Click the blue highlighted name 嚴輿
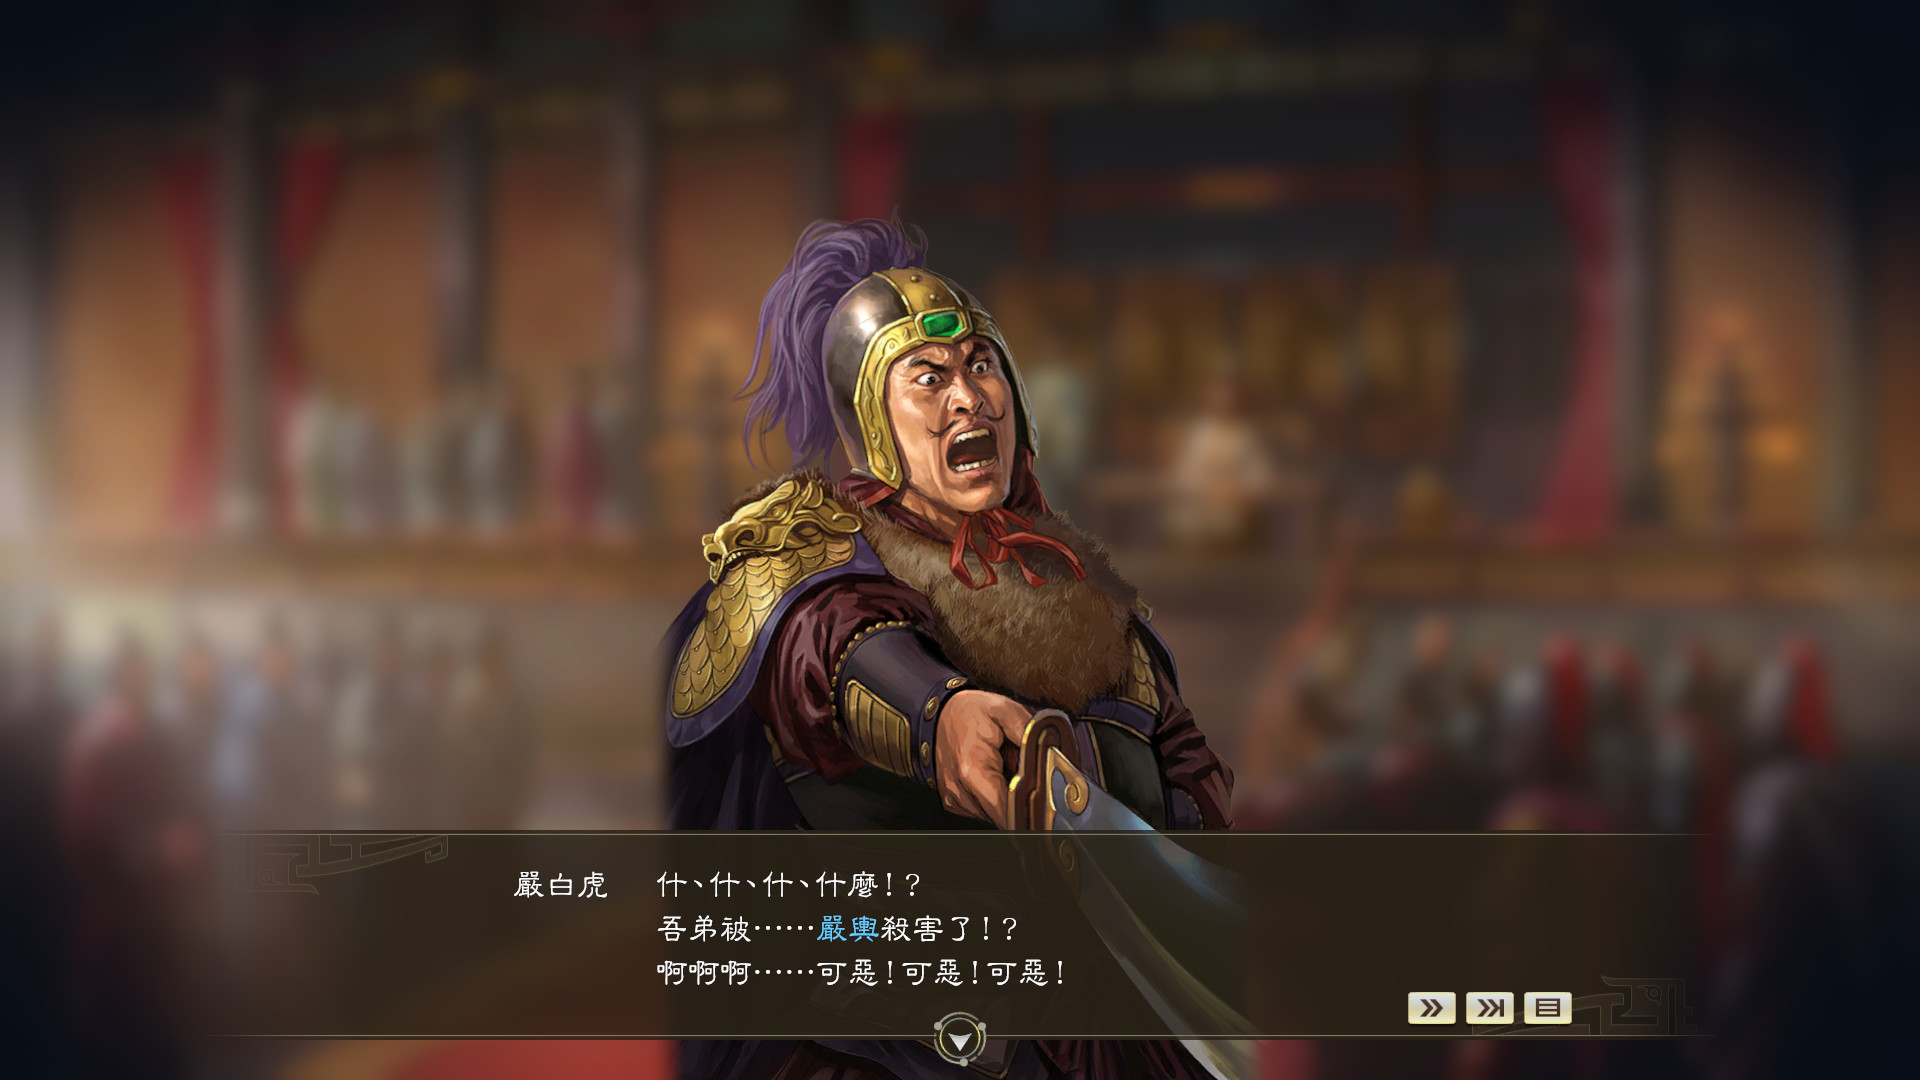 pyautogui.click(x=847, y=929)
